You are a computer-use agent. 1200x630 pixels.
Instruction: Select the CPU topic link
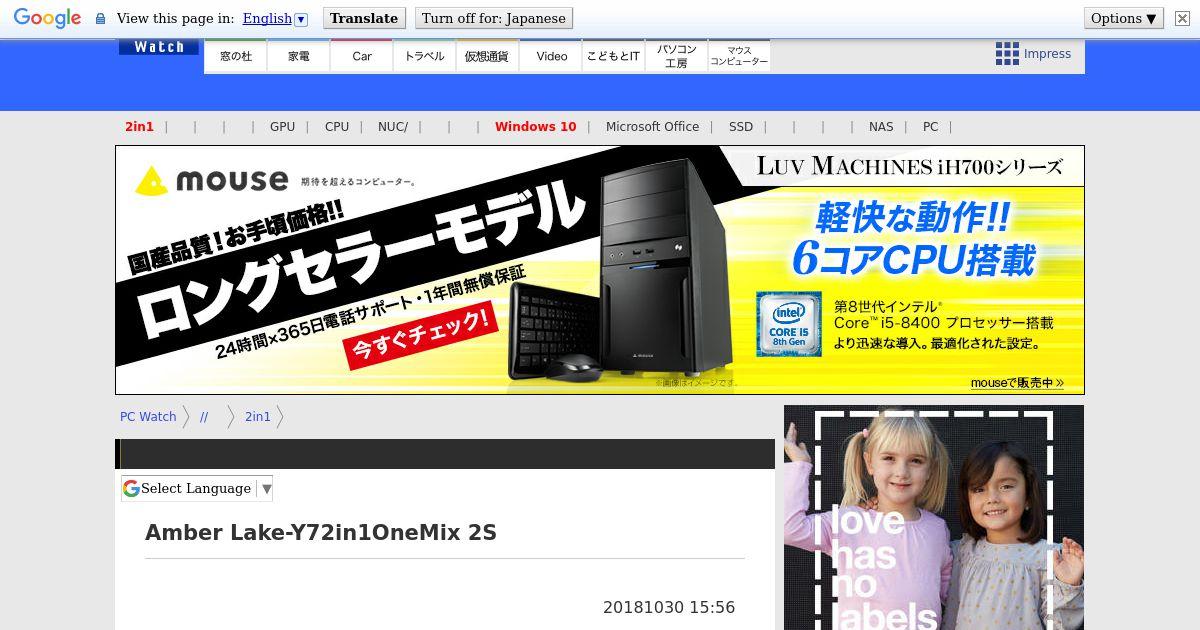(x=337, y=127)
